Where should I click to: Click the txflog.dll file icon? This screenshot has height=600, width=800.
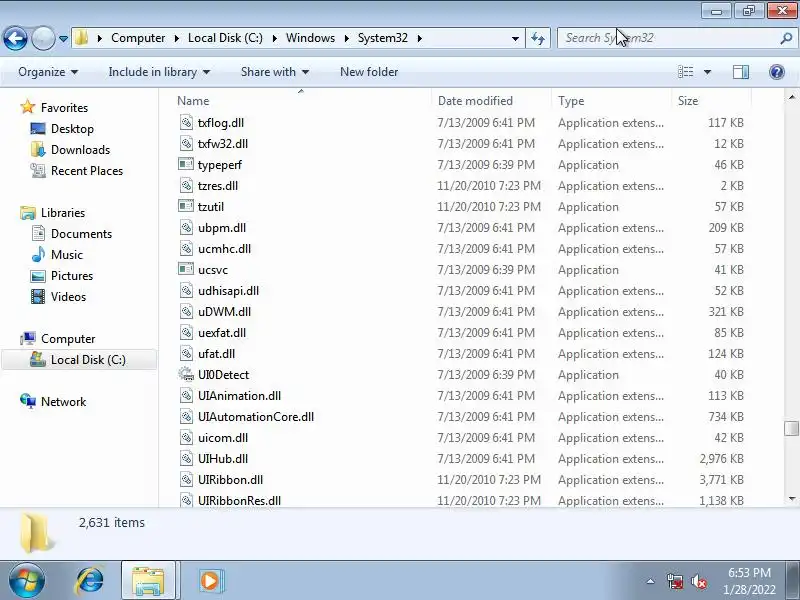186,122
